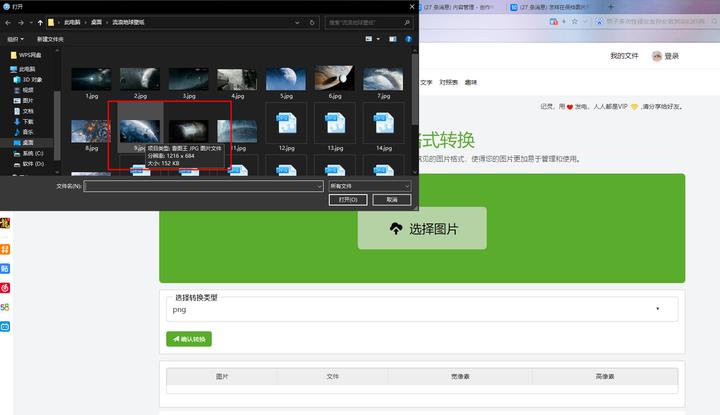The image size is (720, 415).
Task: Click 登录 login link with avatar
Action: pos(665,56)
